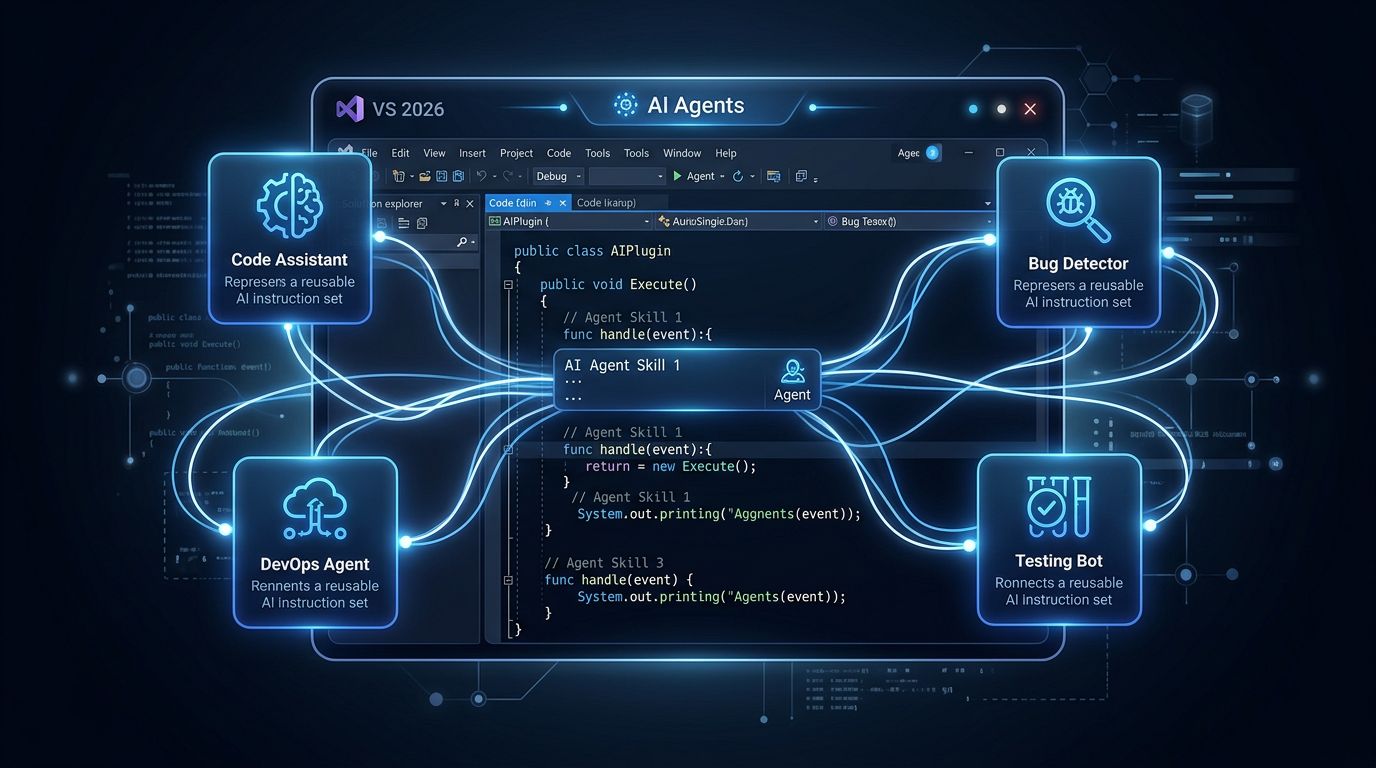Open the editor tab overflow dropdown arrow

point(988,204)
